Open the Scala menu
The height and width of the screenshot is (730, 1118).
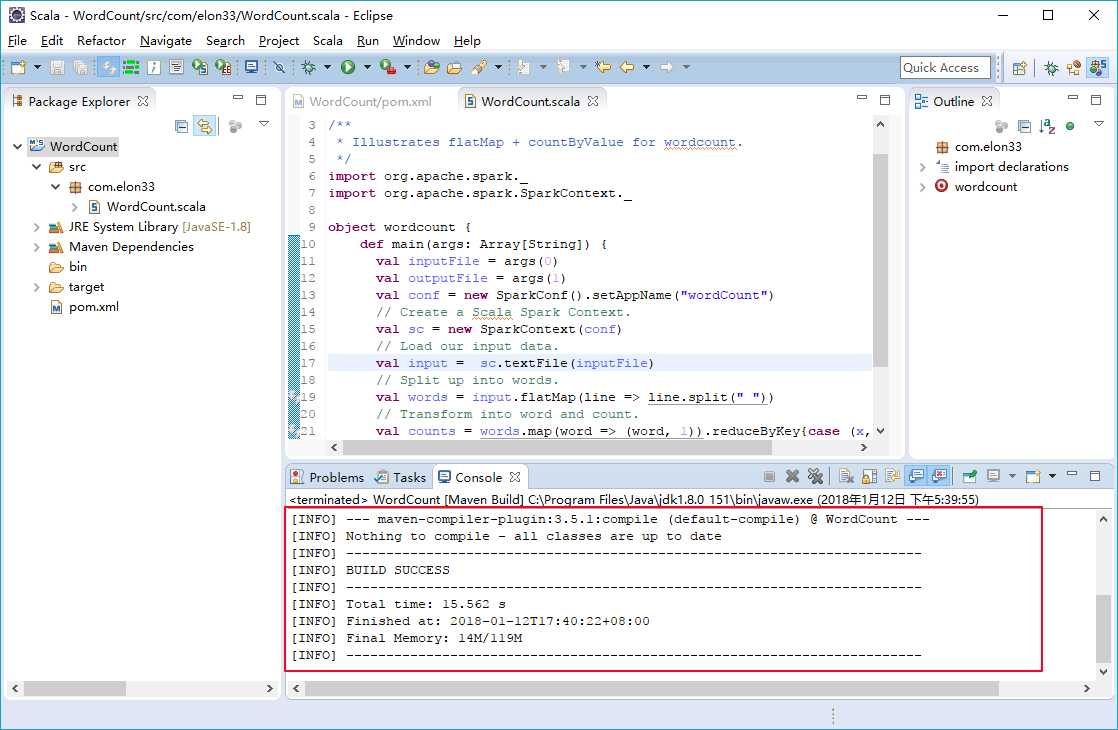click(x=327, y=41)
